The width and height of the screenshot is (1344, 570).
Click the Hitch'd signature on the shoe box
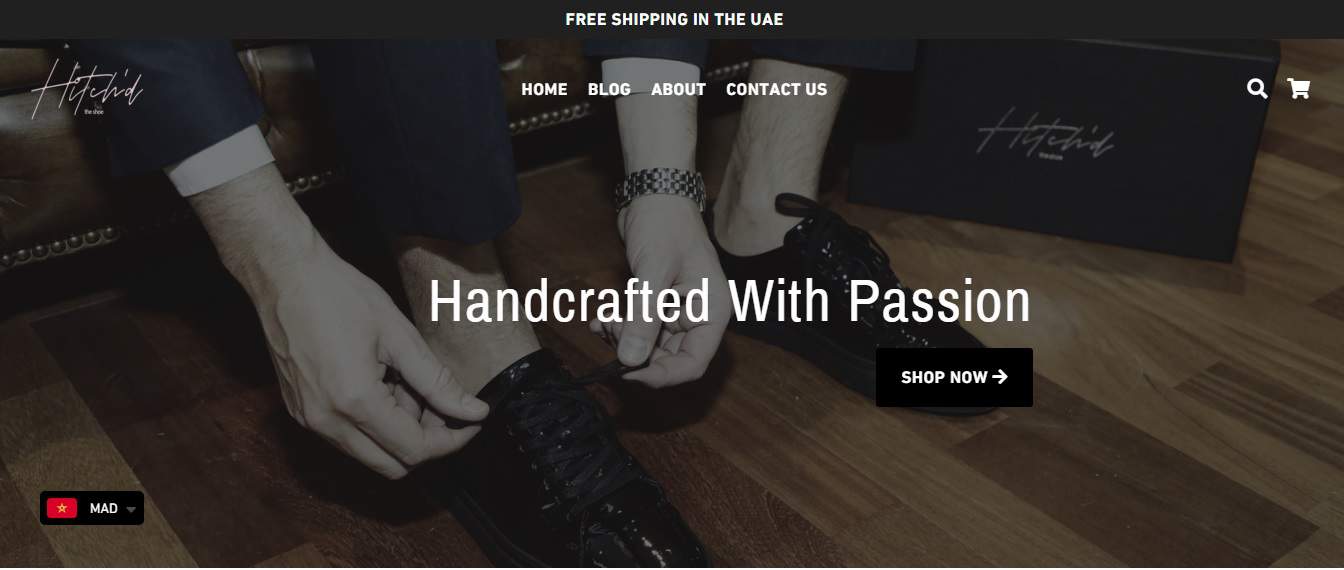[x=1046, y=134]
